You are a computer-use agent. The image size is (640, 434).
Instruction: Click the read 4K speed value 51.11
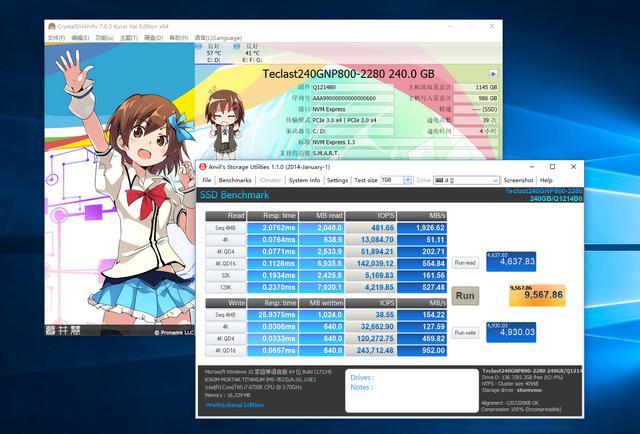[422, 240]
